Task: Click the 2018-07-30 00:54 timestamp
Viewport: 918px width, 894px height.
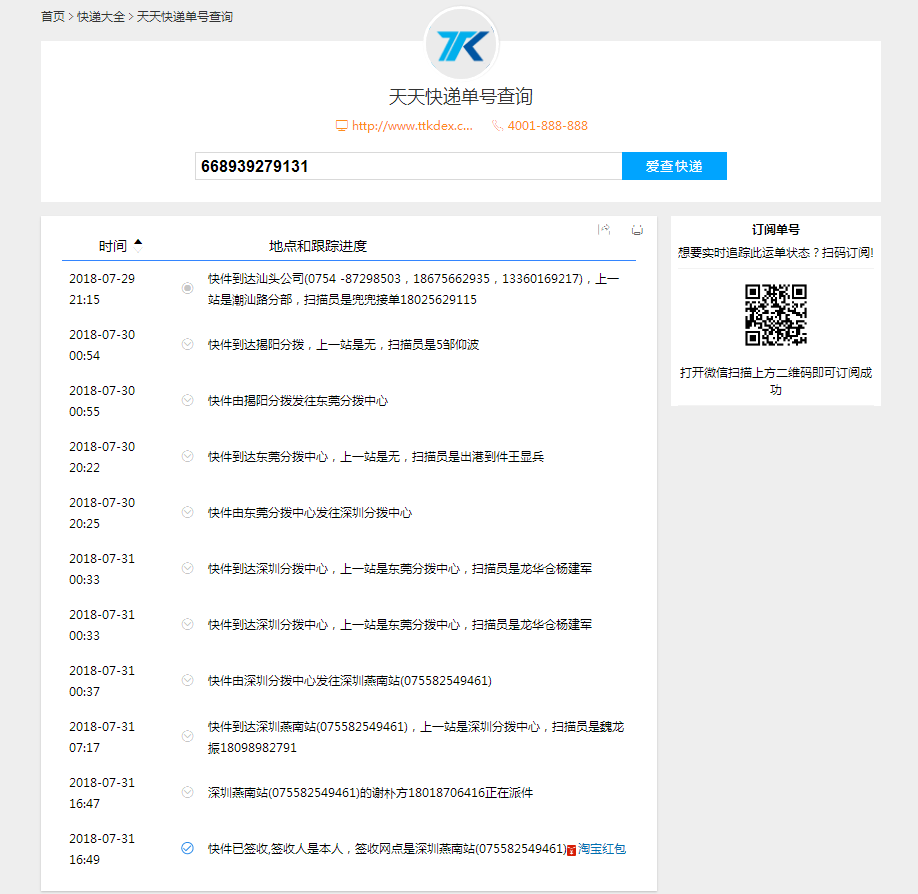Action: tap(102, 345)
